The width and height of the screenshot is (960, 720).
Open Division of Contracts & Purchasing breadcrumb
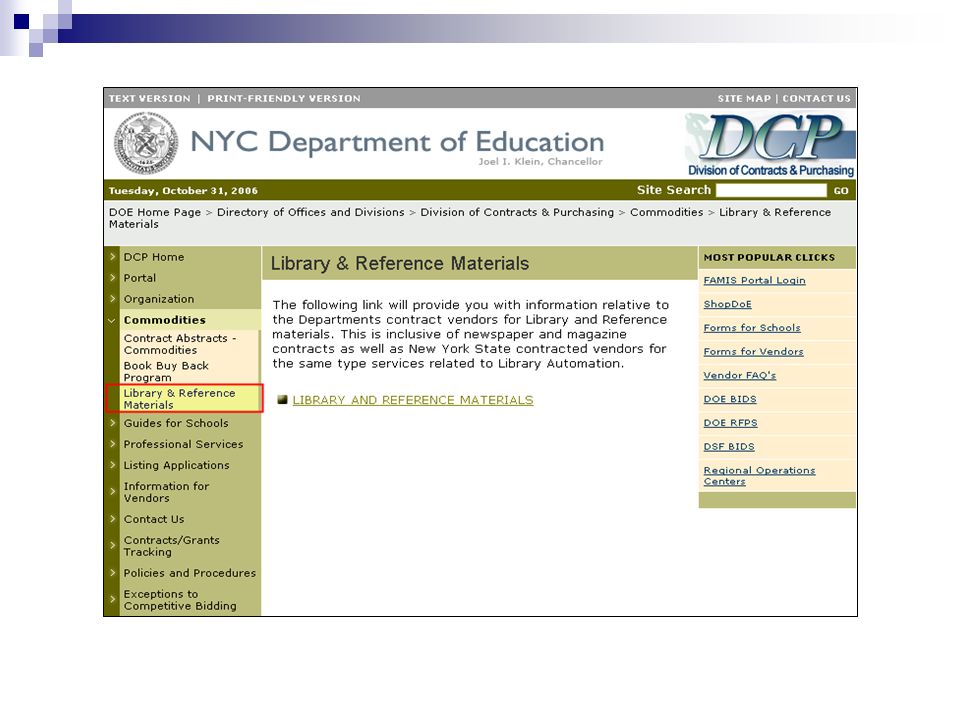[x=517, y=212]
